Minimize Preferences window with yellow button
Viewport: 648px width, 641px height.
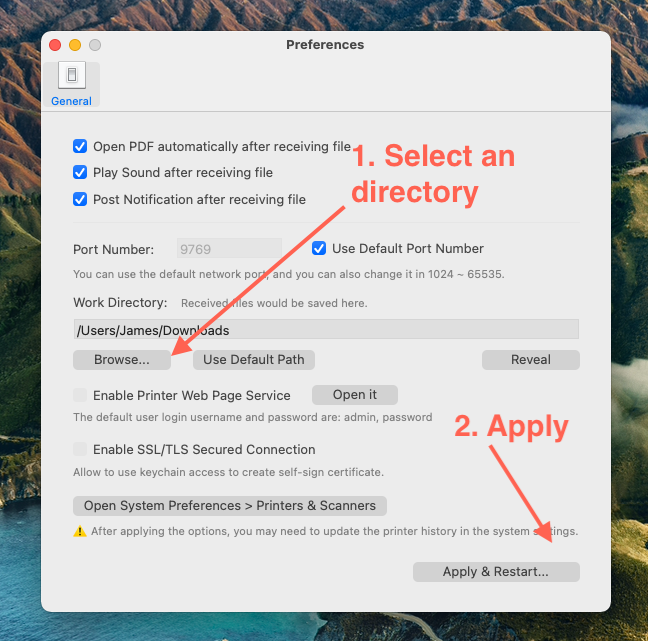click(x=75, y=45)
